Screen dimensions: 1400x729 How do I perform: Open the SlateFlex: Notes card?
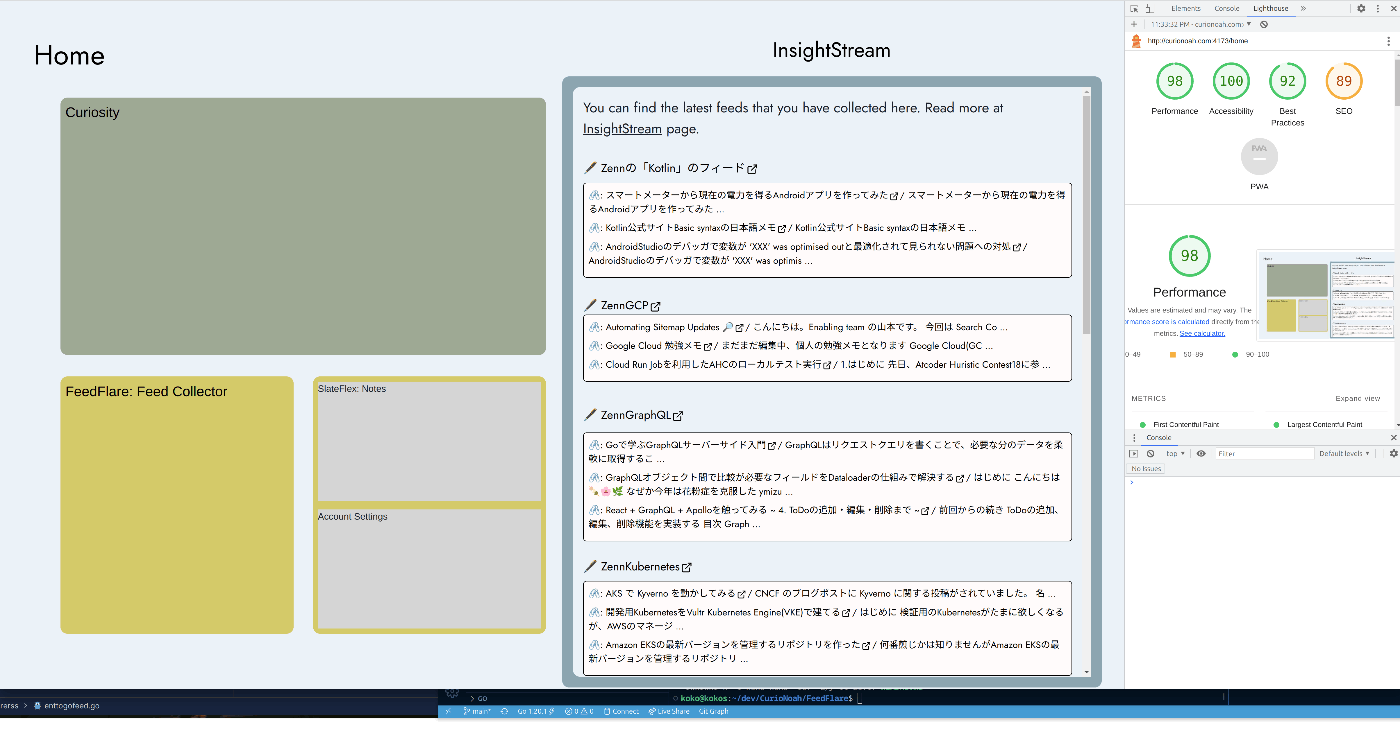click(429, 441)
